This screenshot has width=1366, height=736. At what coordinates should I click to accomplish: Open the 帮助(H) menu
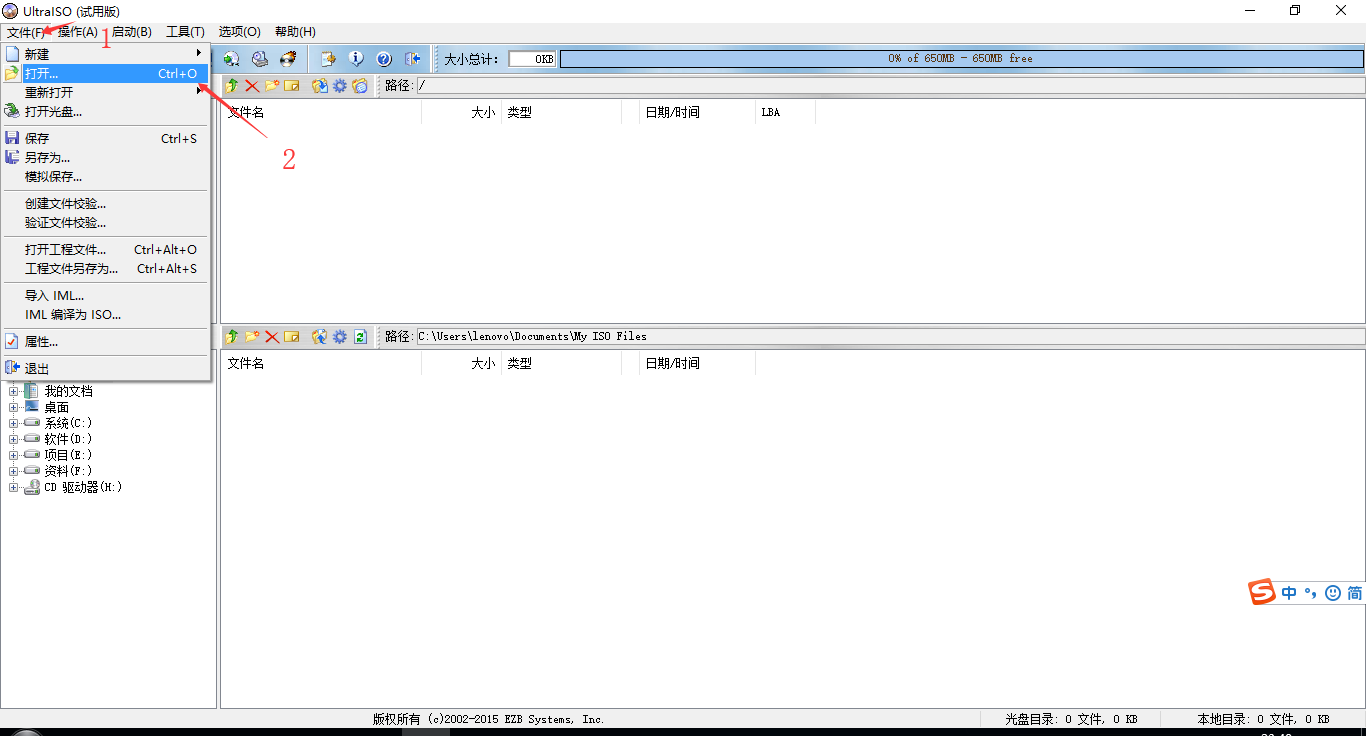(295, 32)
